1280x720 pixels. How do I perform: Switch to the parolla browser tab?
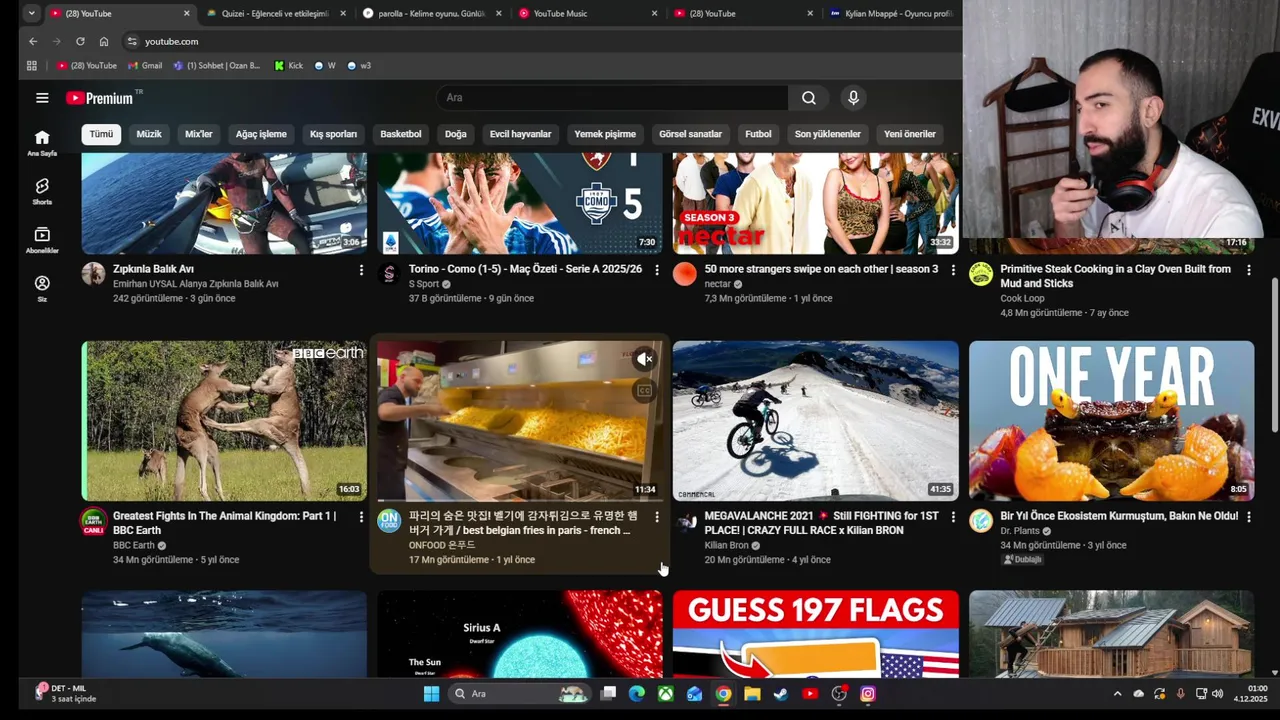[x=433, y=14]
